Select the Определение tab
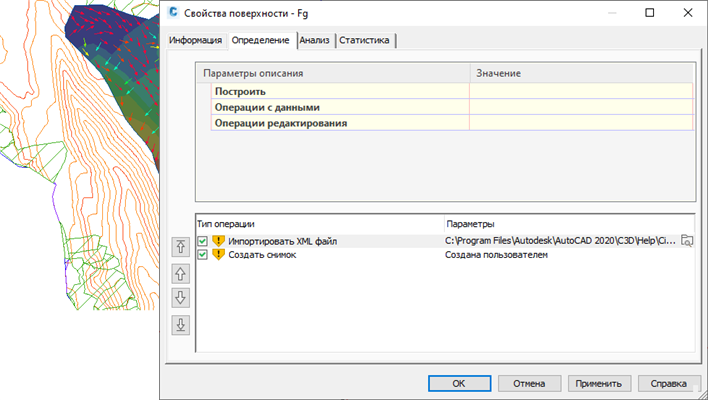The width and height of the screenshot is (708, 400). pos(261,40)
